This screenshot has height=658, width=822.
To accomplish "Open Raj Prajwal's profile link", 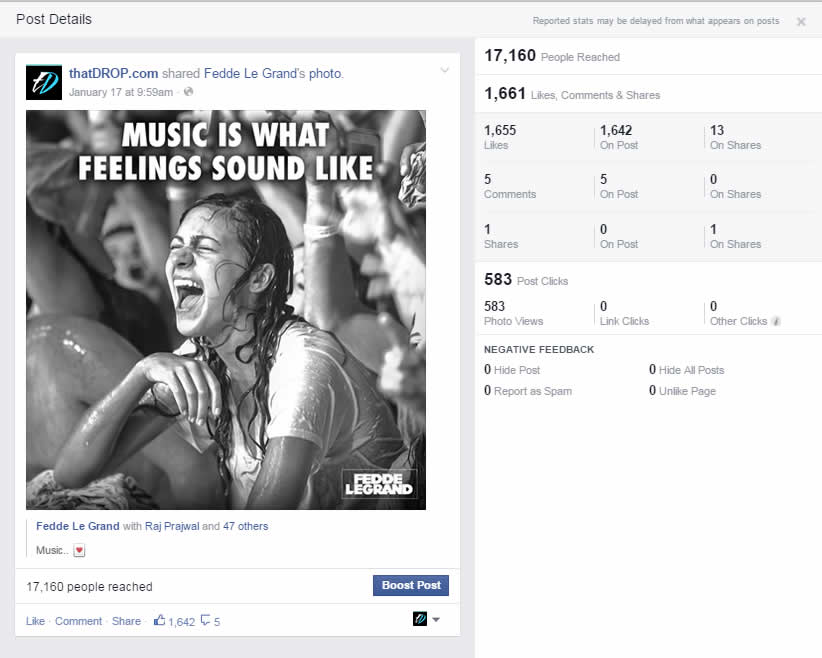I will point(172,526).
